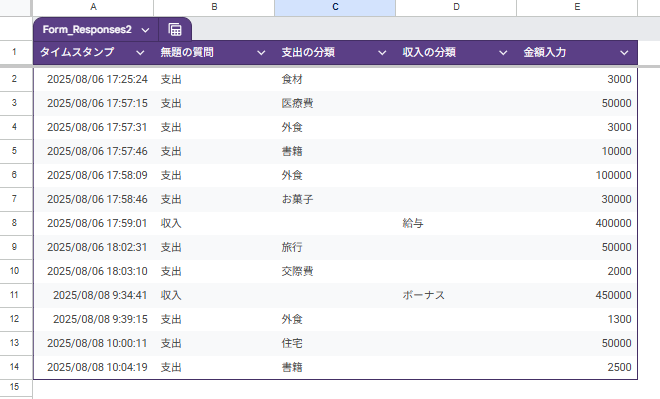Select the 食材 category cell
660x399 pixels.
tap(335, 79)
